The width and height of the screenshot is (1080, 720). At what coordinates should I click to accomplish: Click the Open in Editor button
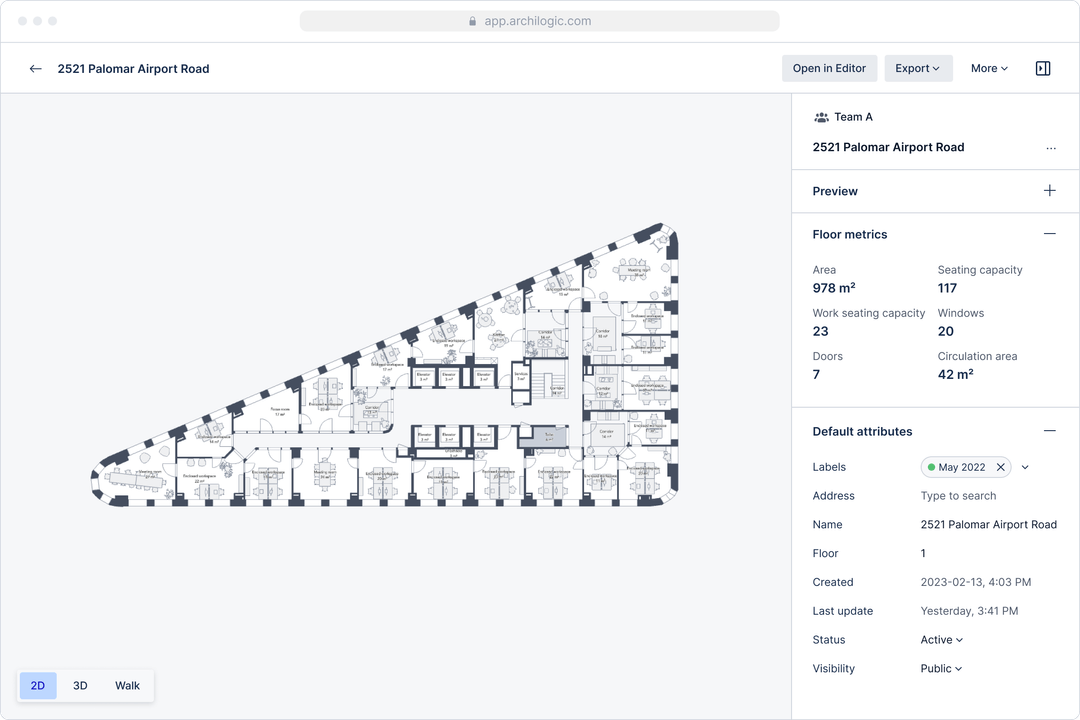(829, 68)
